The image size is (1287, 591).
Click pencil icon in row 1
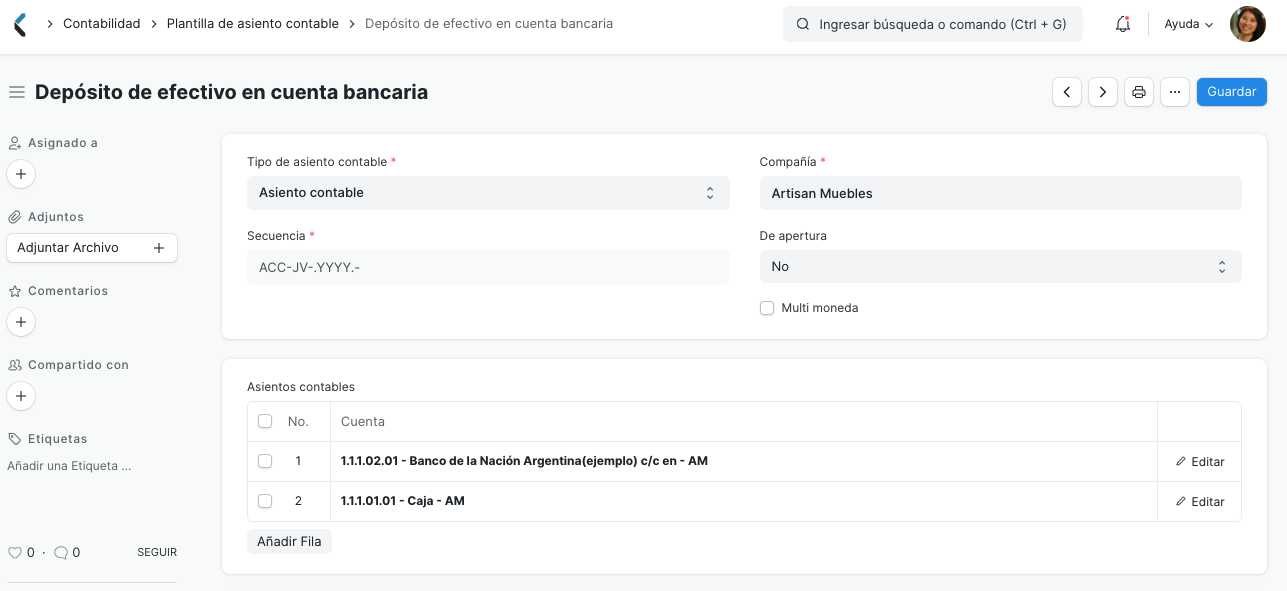click(1181, 462)
